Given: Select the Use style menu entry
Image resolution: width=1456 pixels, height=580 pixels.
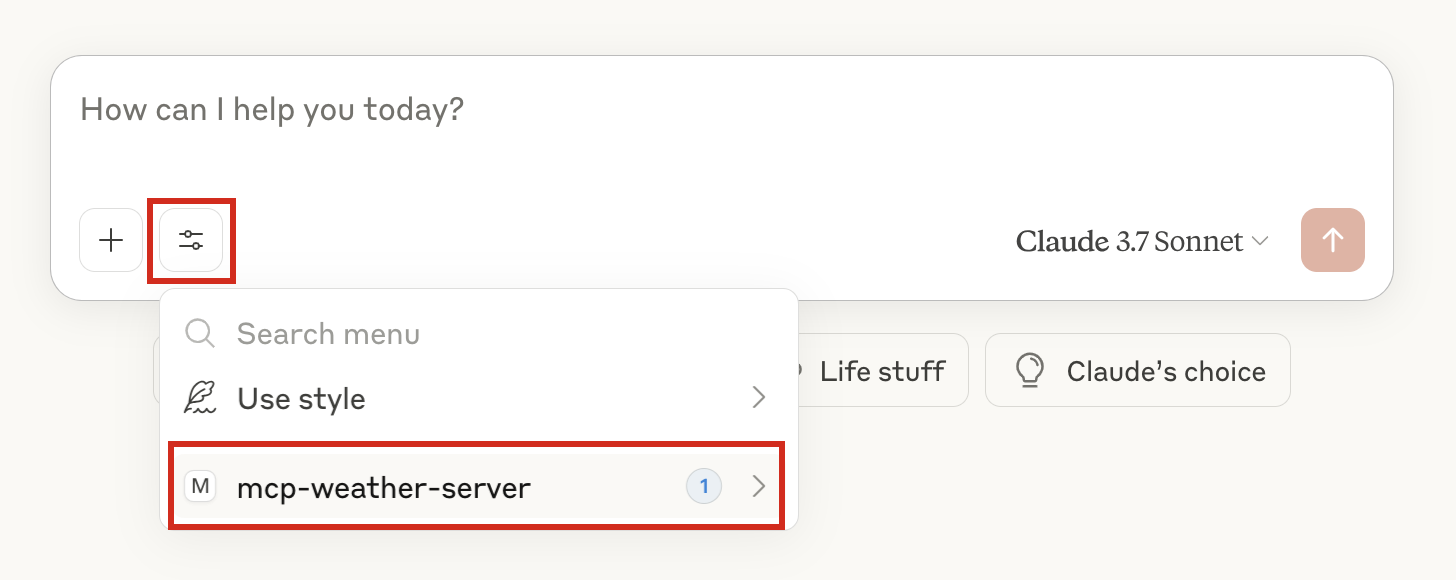Looking at the screenshot, I should [479, 398].
